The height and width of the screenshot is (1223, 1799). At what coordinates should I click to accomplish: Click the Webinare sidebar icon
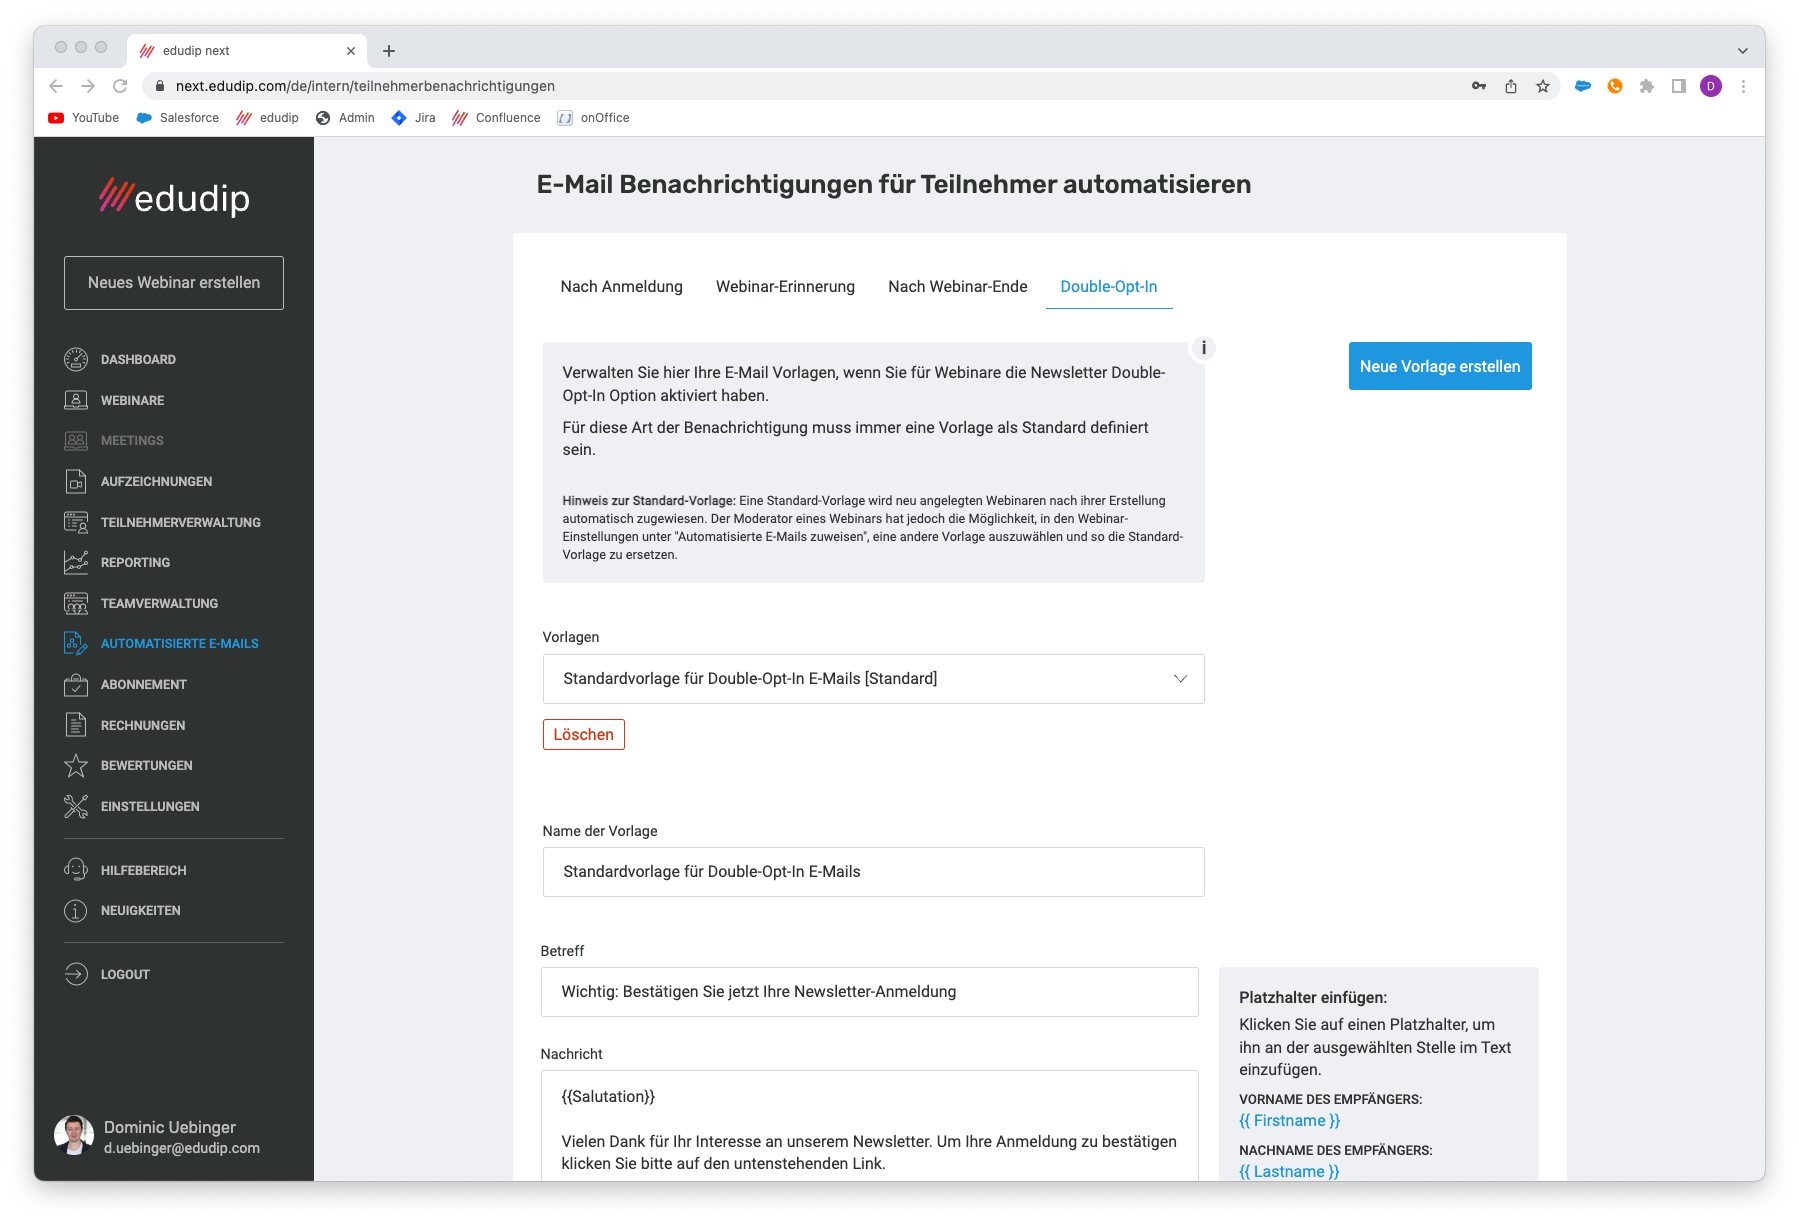pos(76,400)
